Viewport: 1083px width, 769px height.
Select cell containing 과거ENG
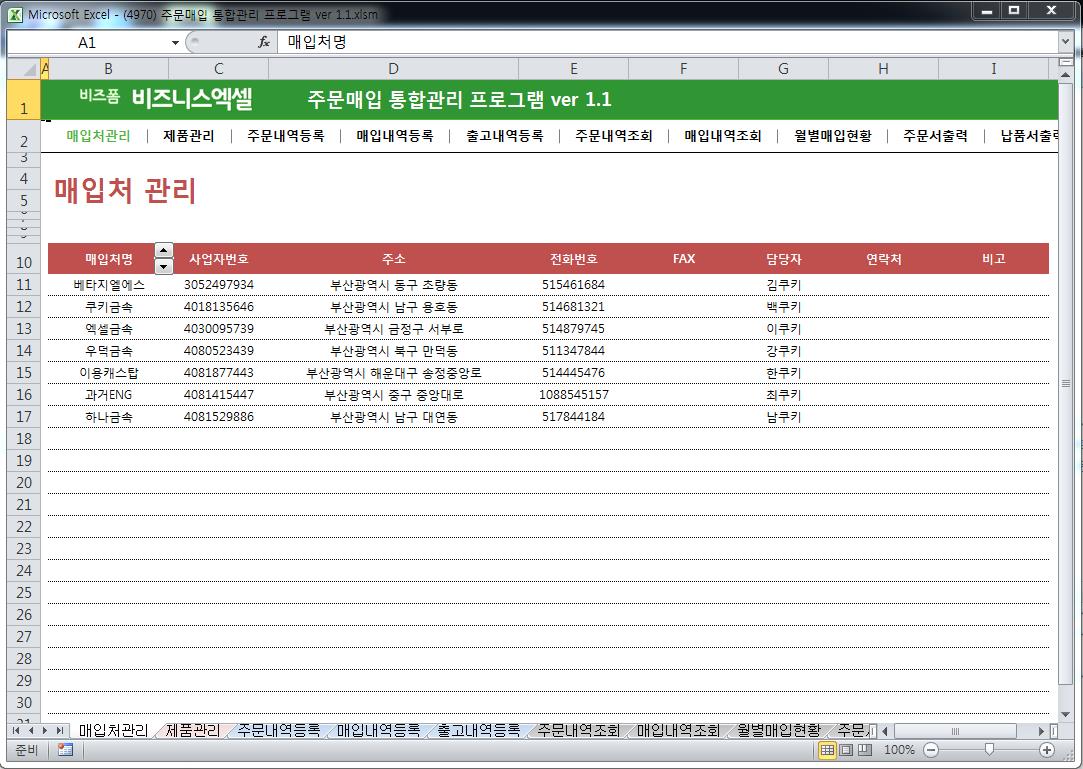108,395
